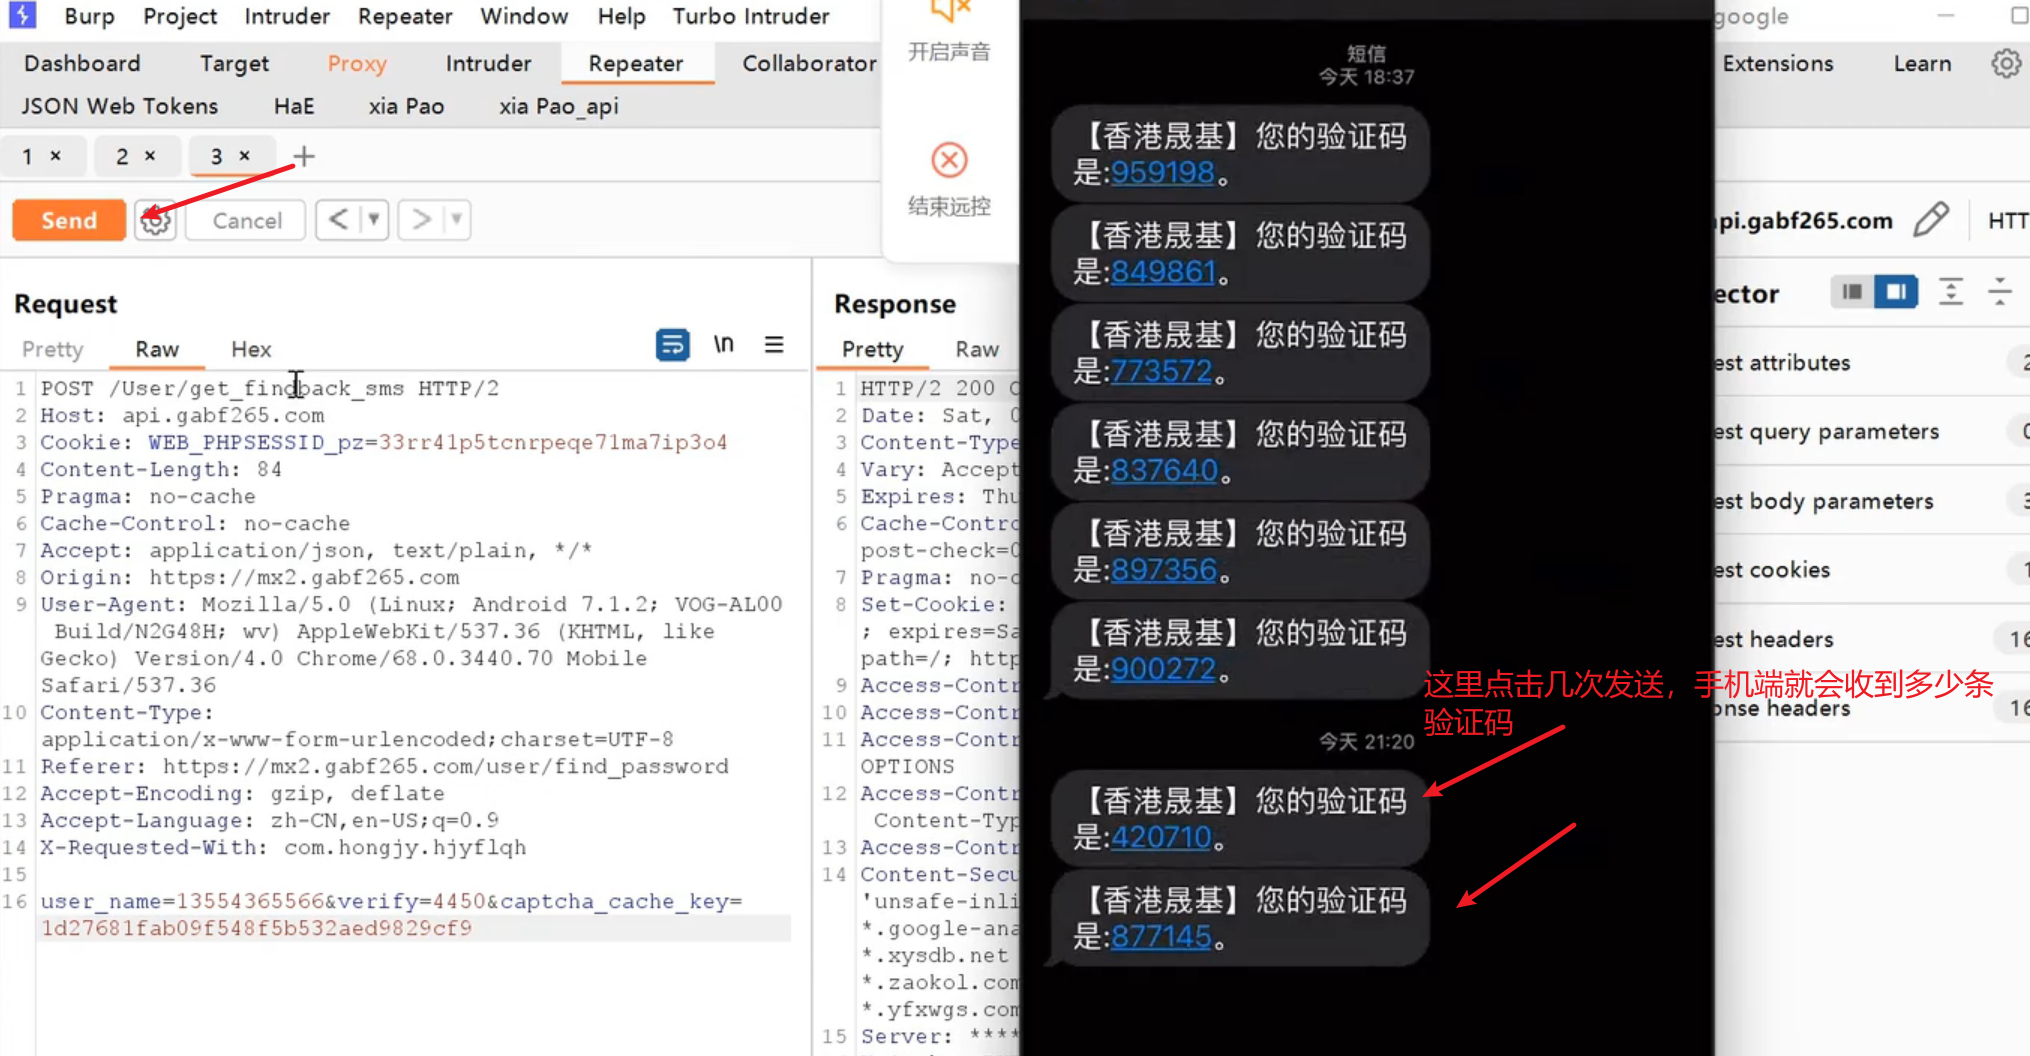The image size is (2030, 1056).
Task: Click the orange Send button
Action: [69, 220]
